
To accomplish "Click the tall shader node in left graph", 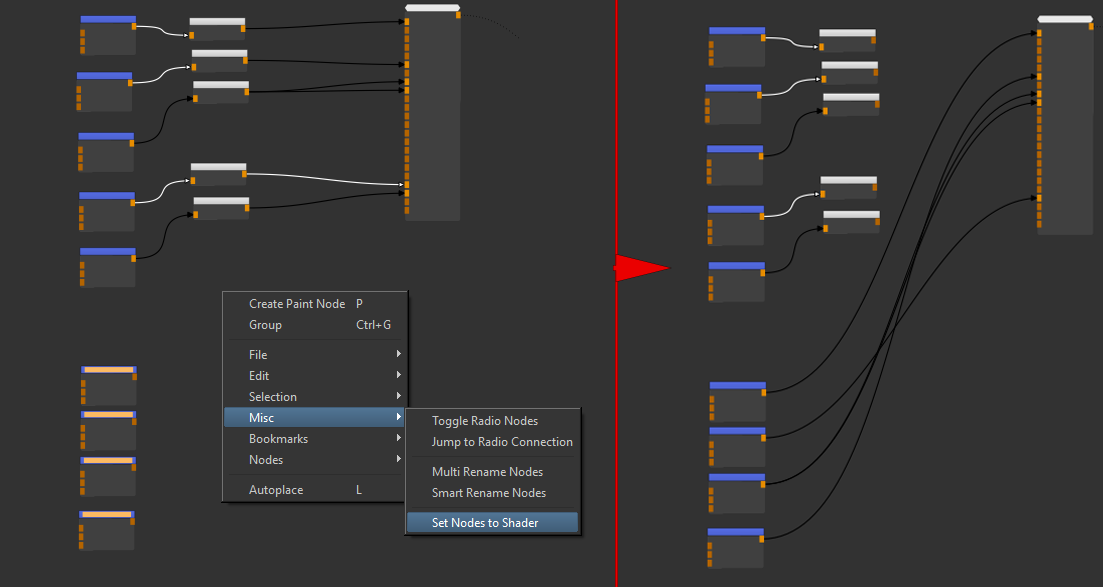I will (433, 115).
